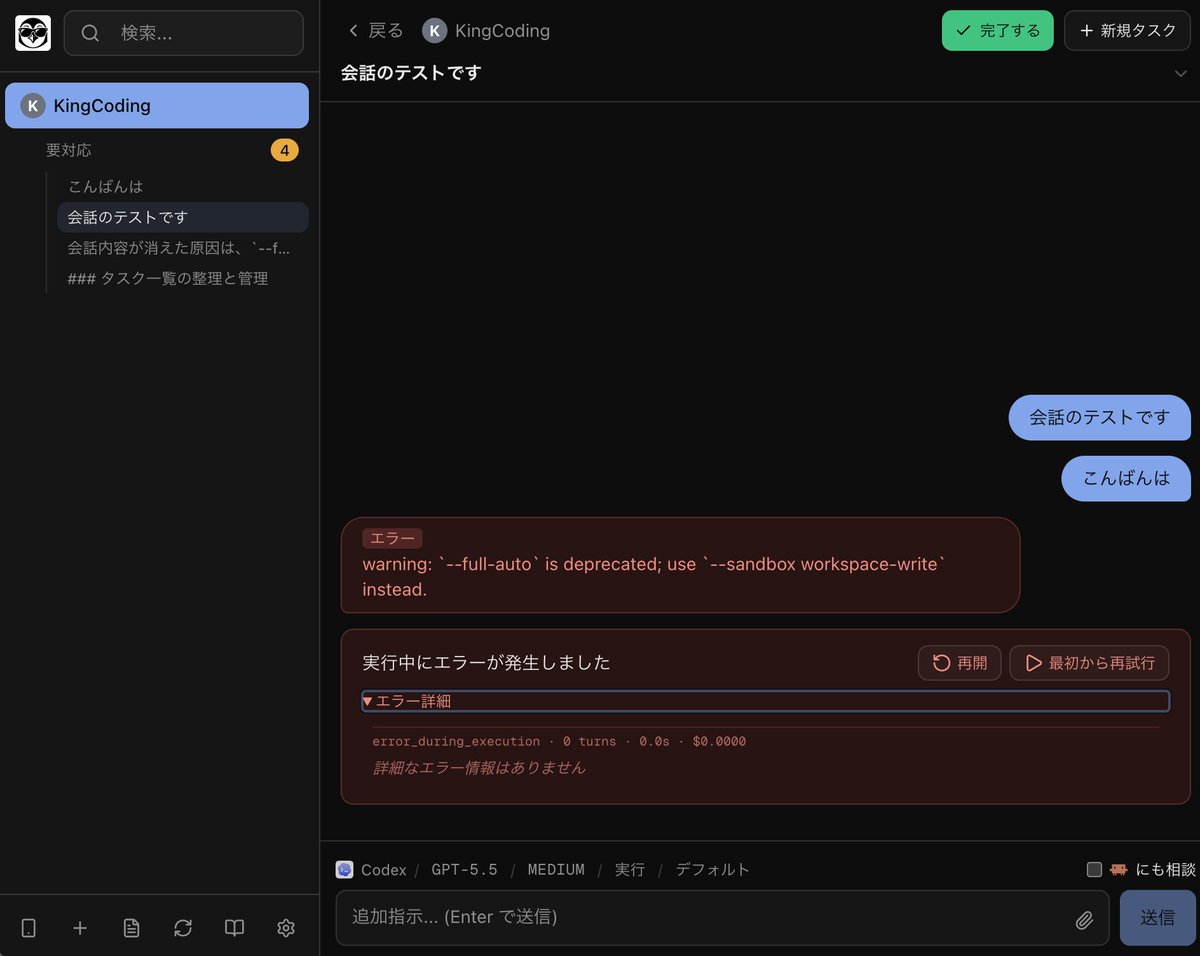Open the 会話内容が消えた原因は task

click(x=182, y=248)
